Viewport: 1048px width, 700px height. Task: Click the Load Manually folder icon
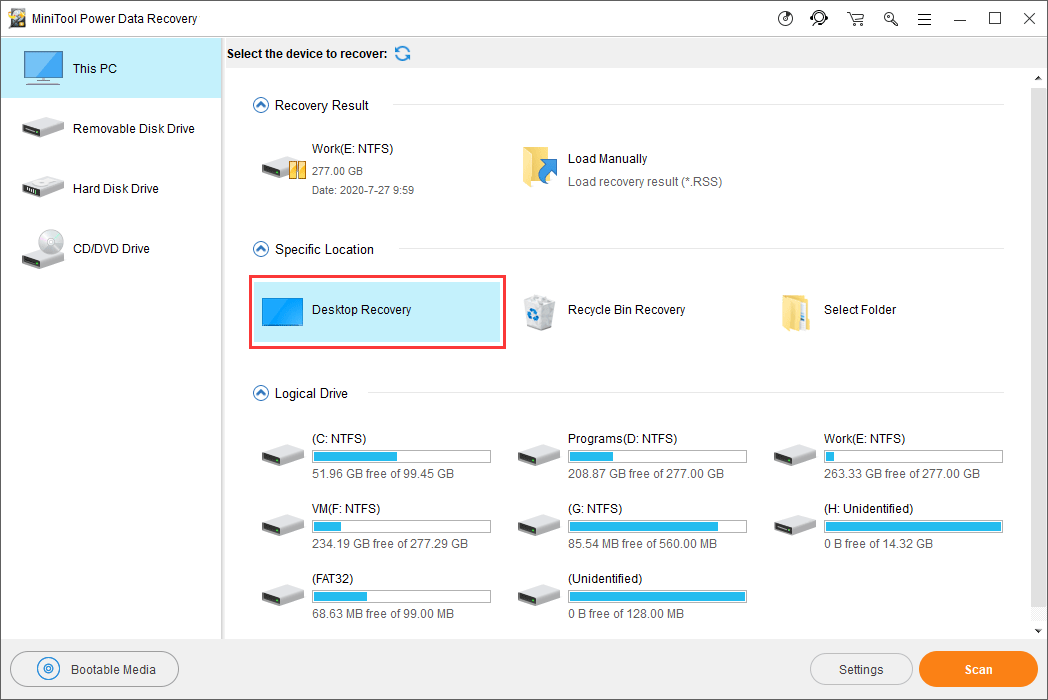coord(539,166)
